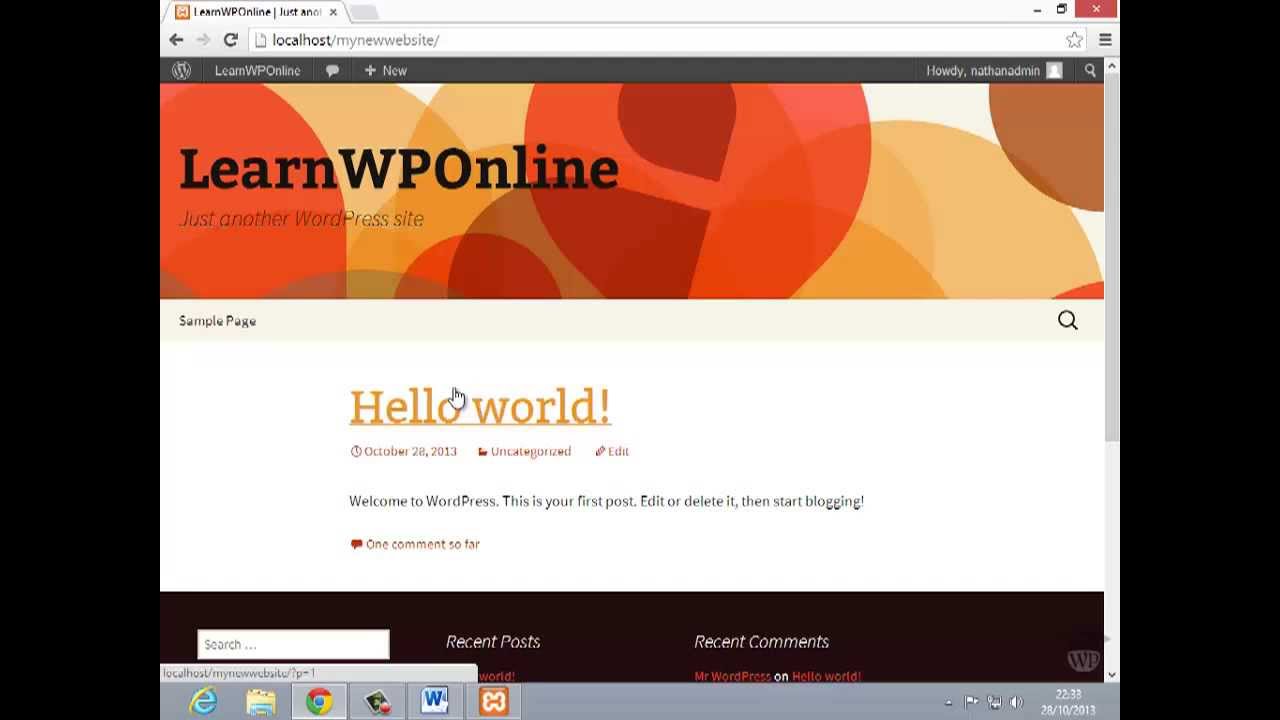
Task: Open the Sample Page menu item
Action: tap(217, 320)
